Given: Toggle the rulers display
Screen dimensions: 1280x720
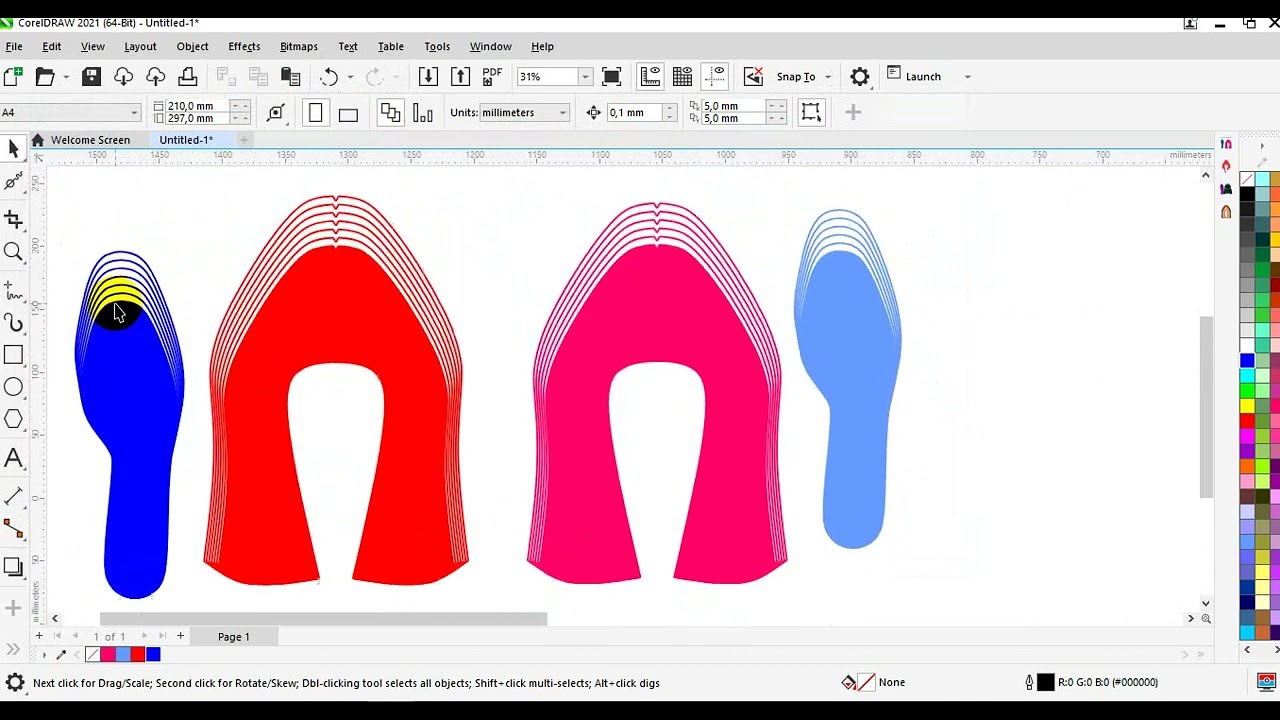Looking at the screenshot, I should point(650,76).
